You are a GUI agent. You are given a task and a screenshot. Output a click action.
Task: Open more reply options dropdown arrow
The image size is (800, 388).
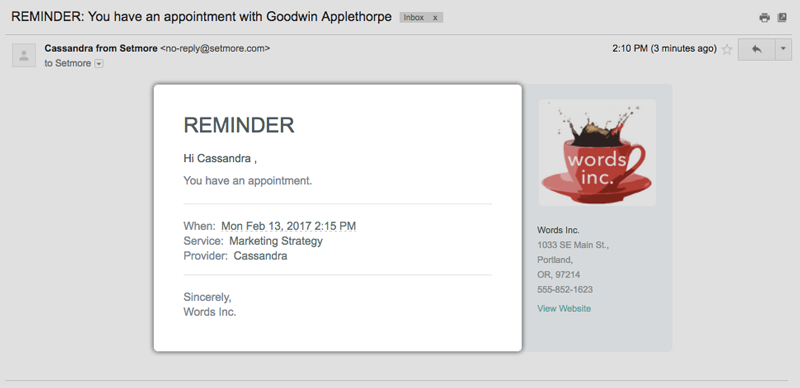[x=784, y=50]
